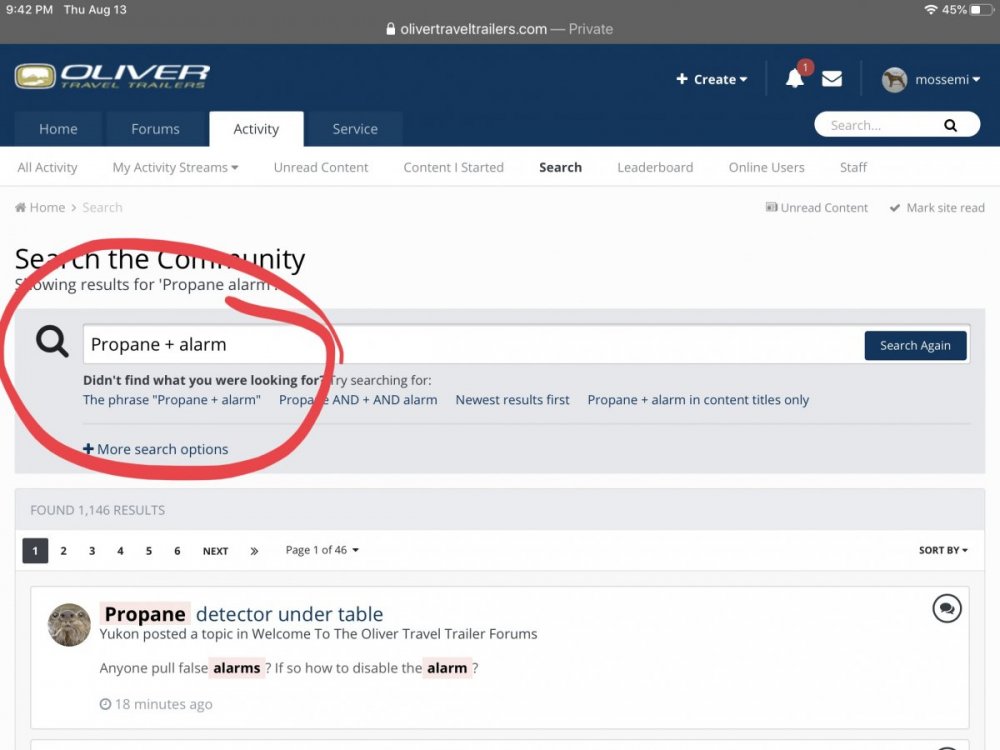Switch to the Forums tab

tap(155, 129)
